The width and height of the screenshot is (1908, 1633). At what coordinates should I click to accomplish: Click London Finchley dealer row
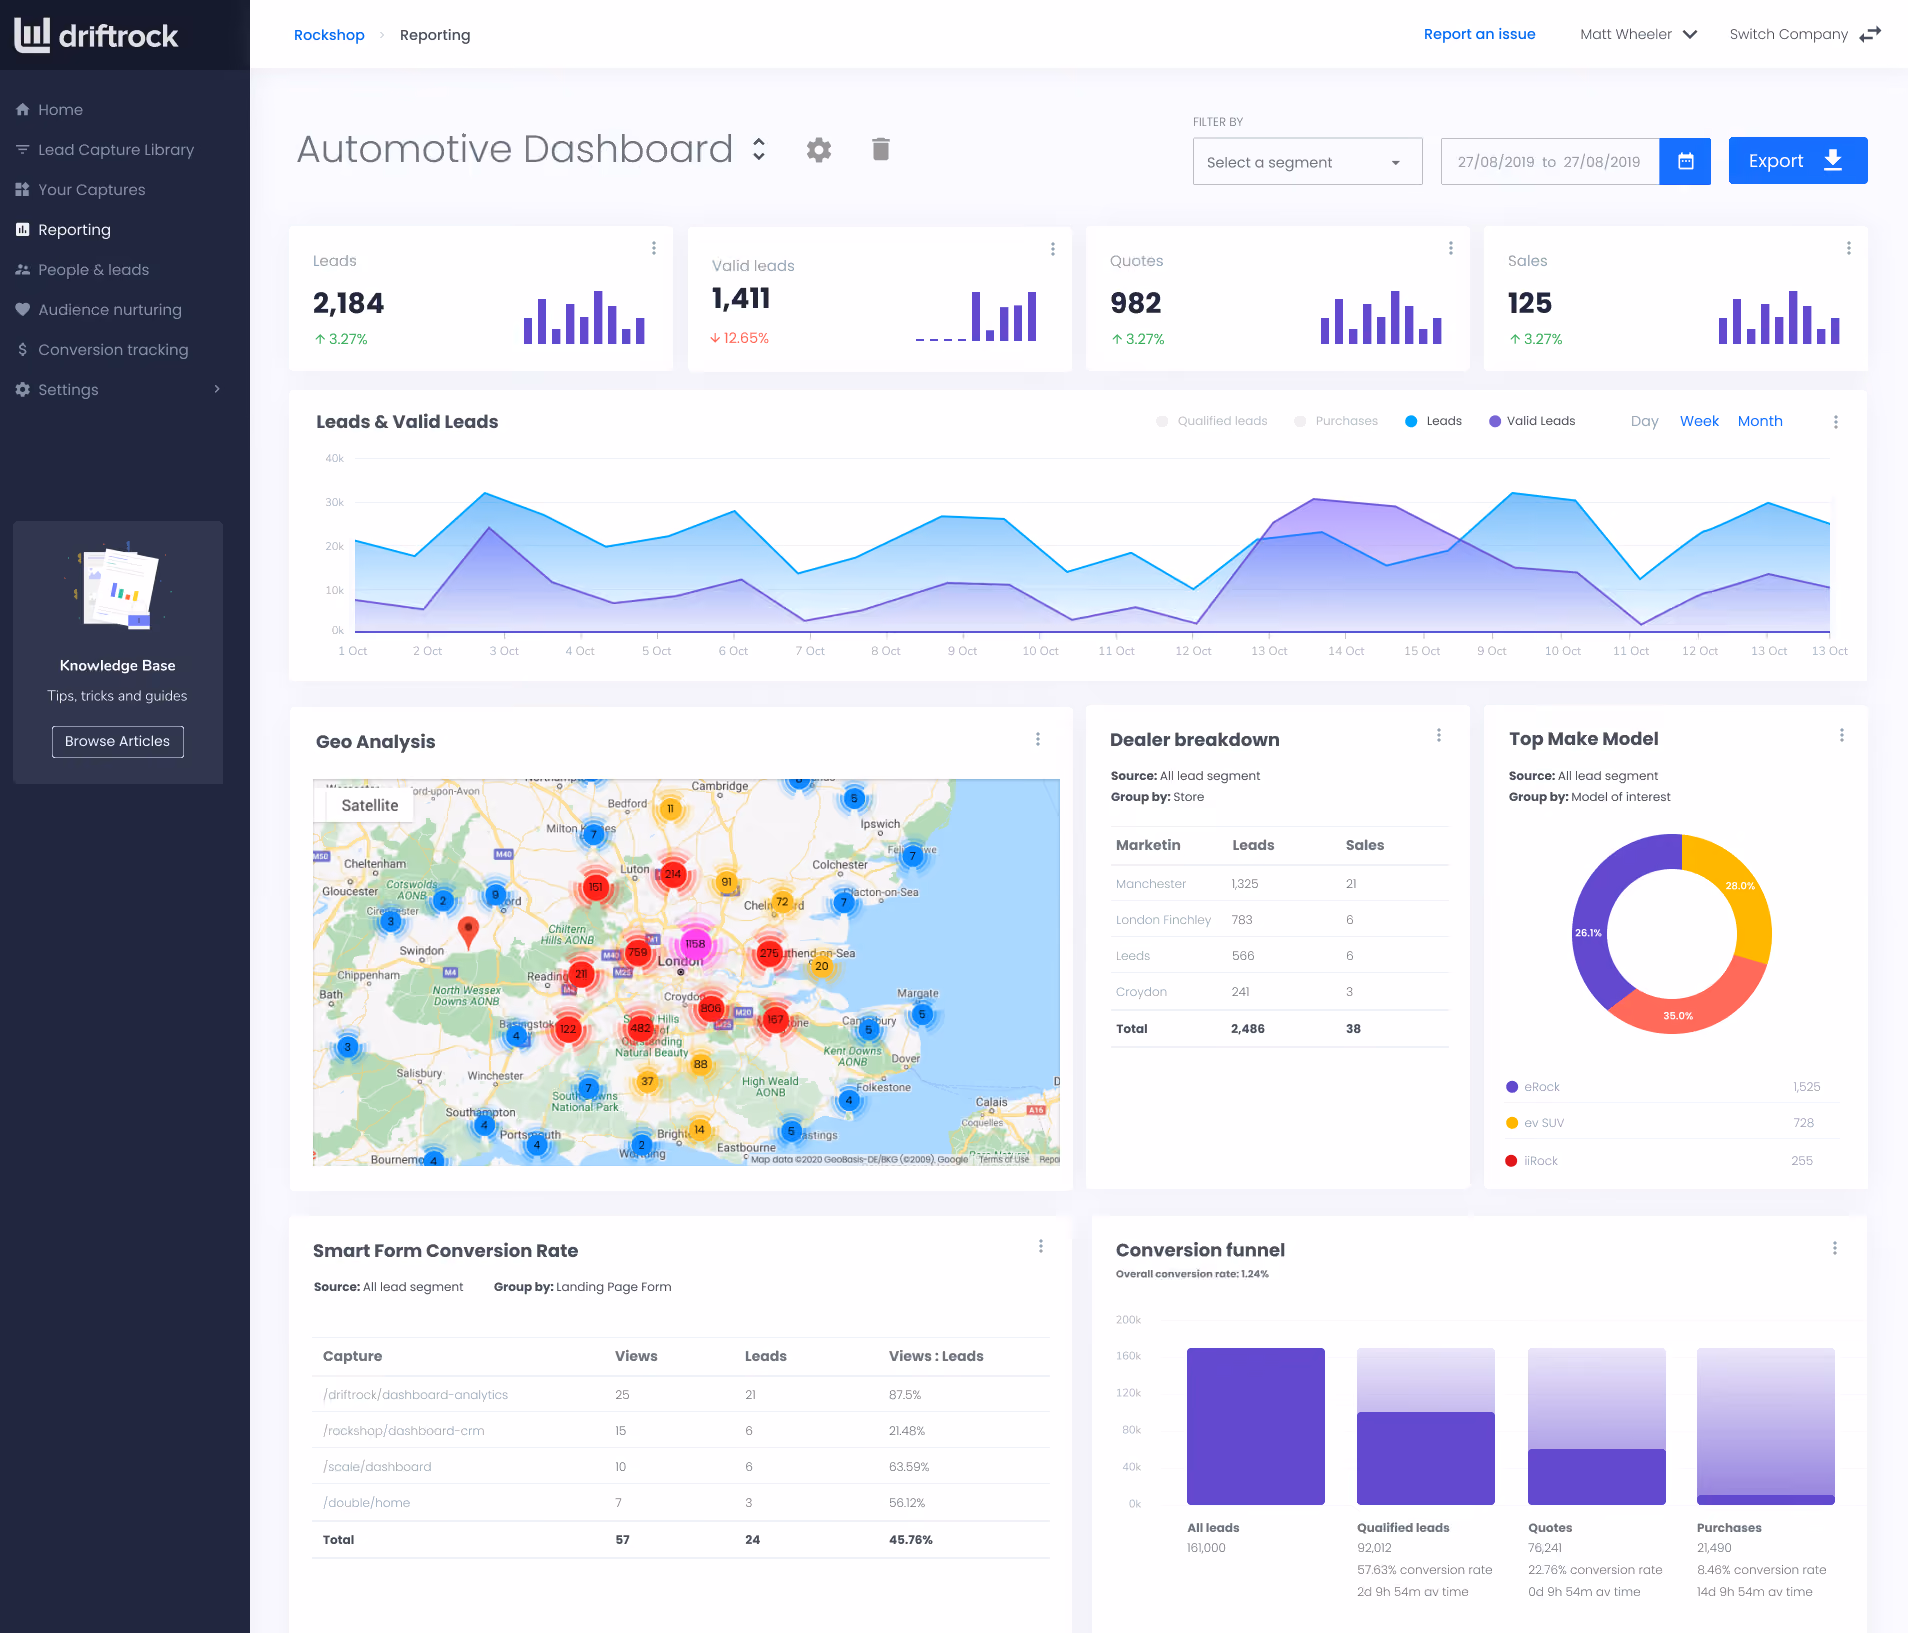pyautogui.click(x=1279, y=920)
